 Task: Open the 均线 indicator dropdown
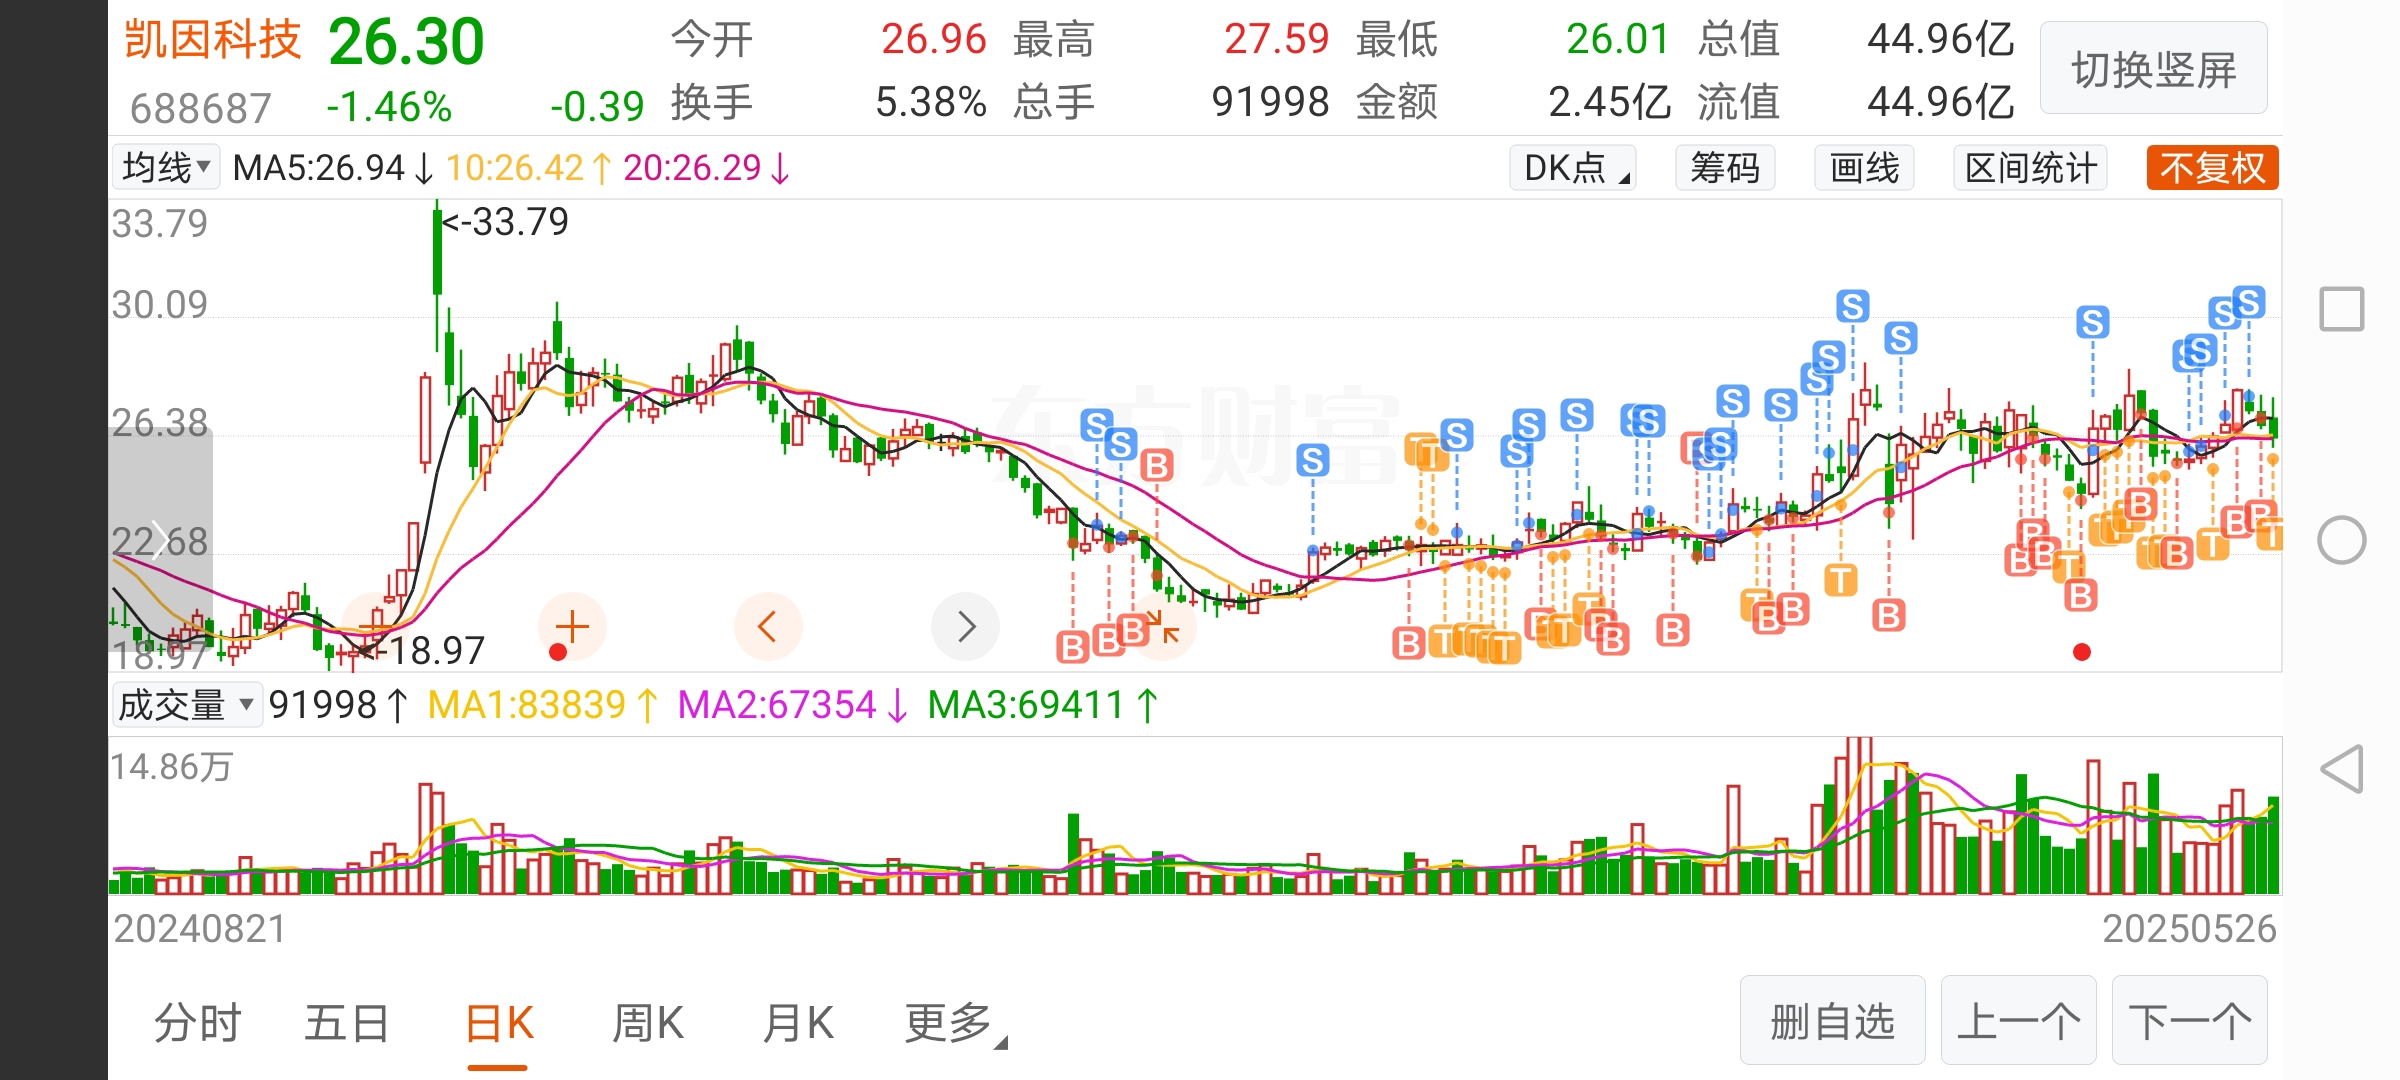(x=165, y=167)
